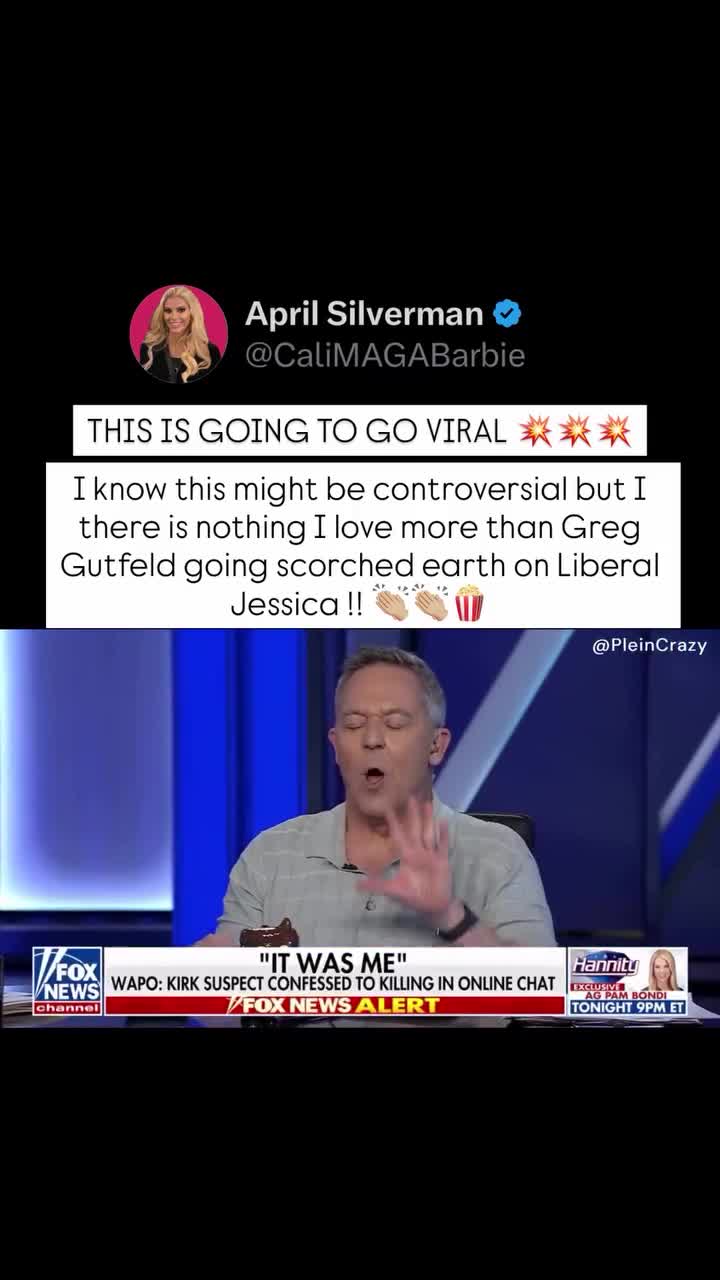Click the blue verified badge icon

click(508, 314)
